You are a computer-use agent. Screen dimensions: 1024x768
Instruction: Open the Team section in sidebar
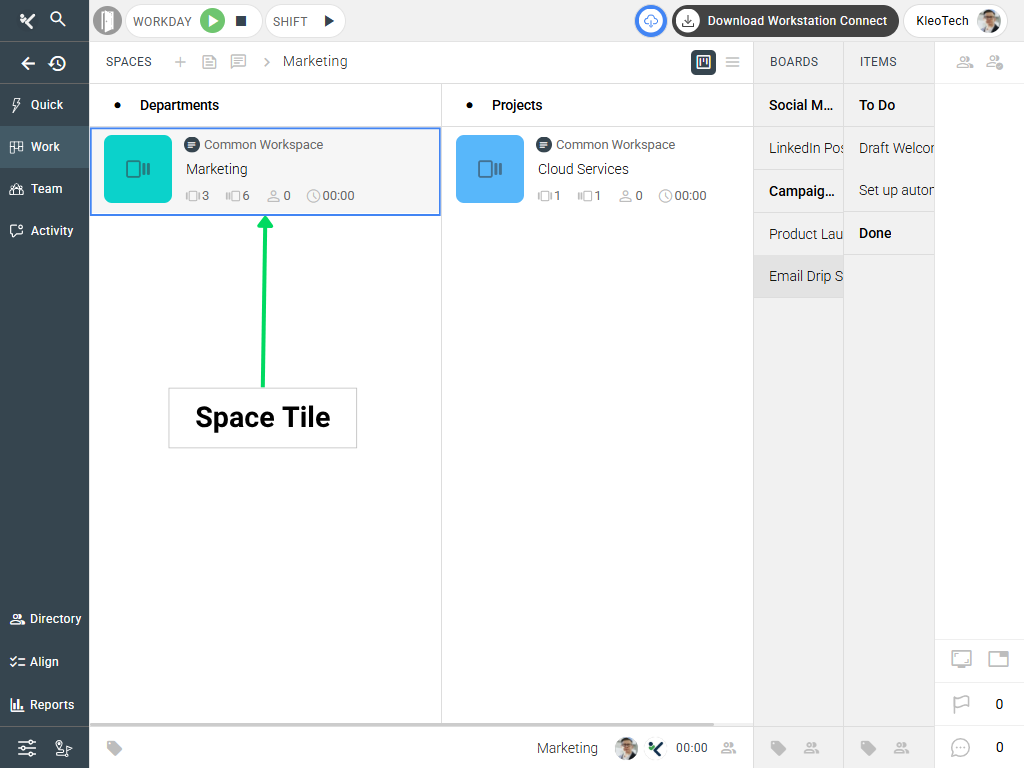click(x=45, y=189)
